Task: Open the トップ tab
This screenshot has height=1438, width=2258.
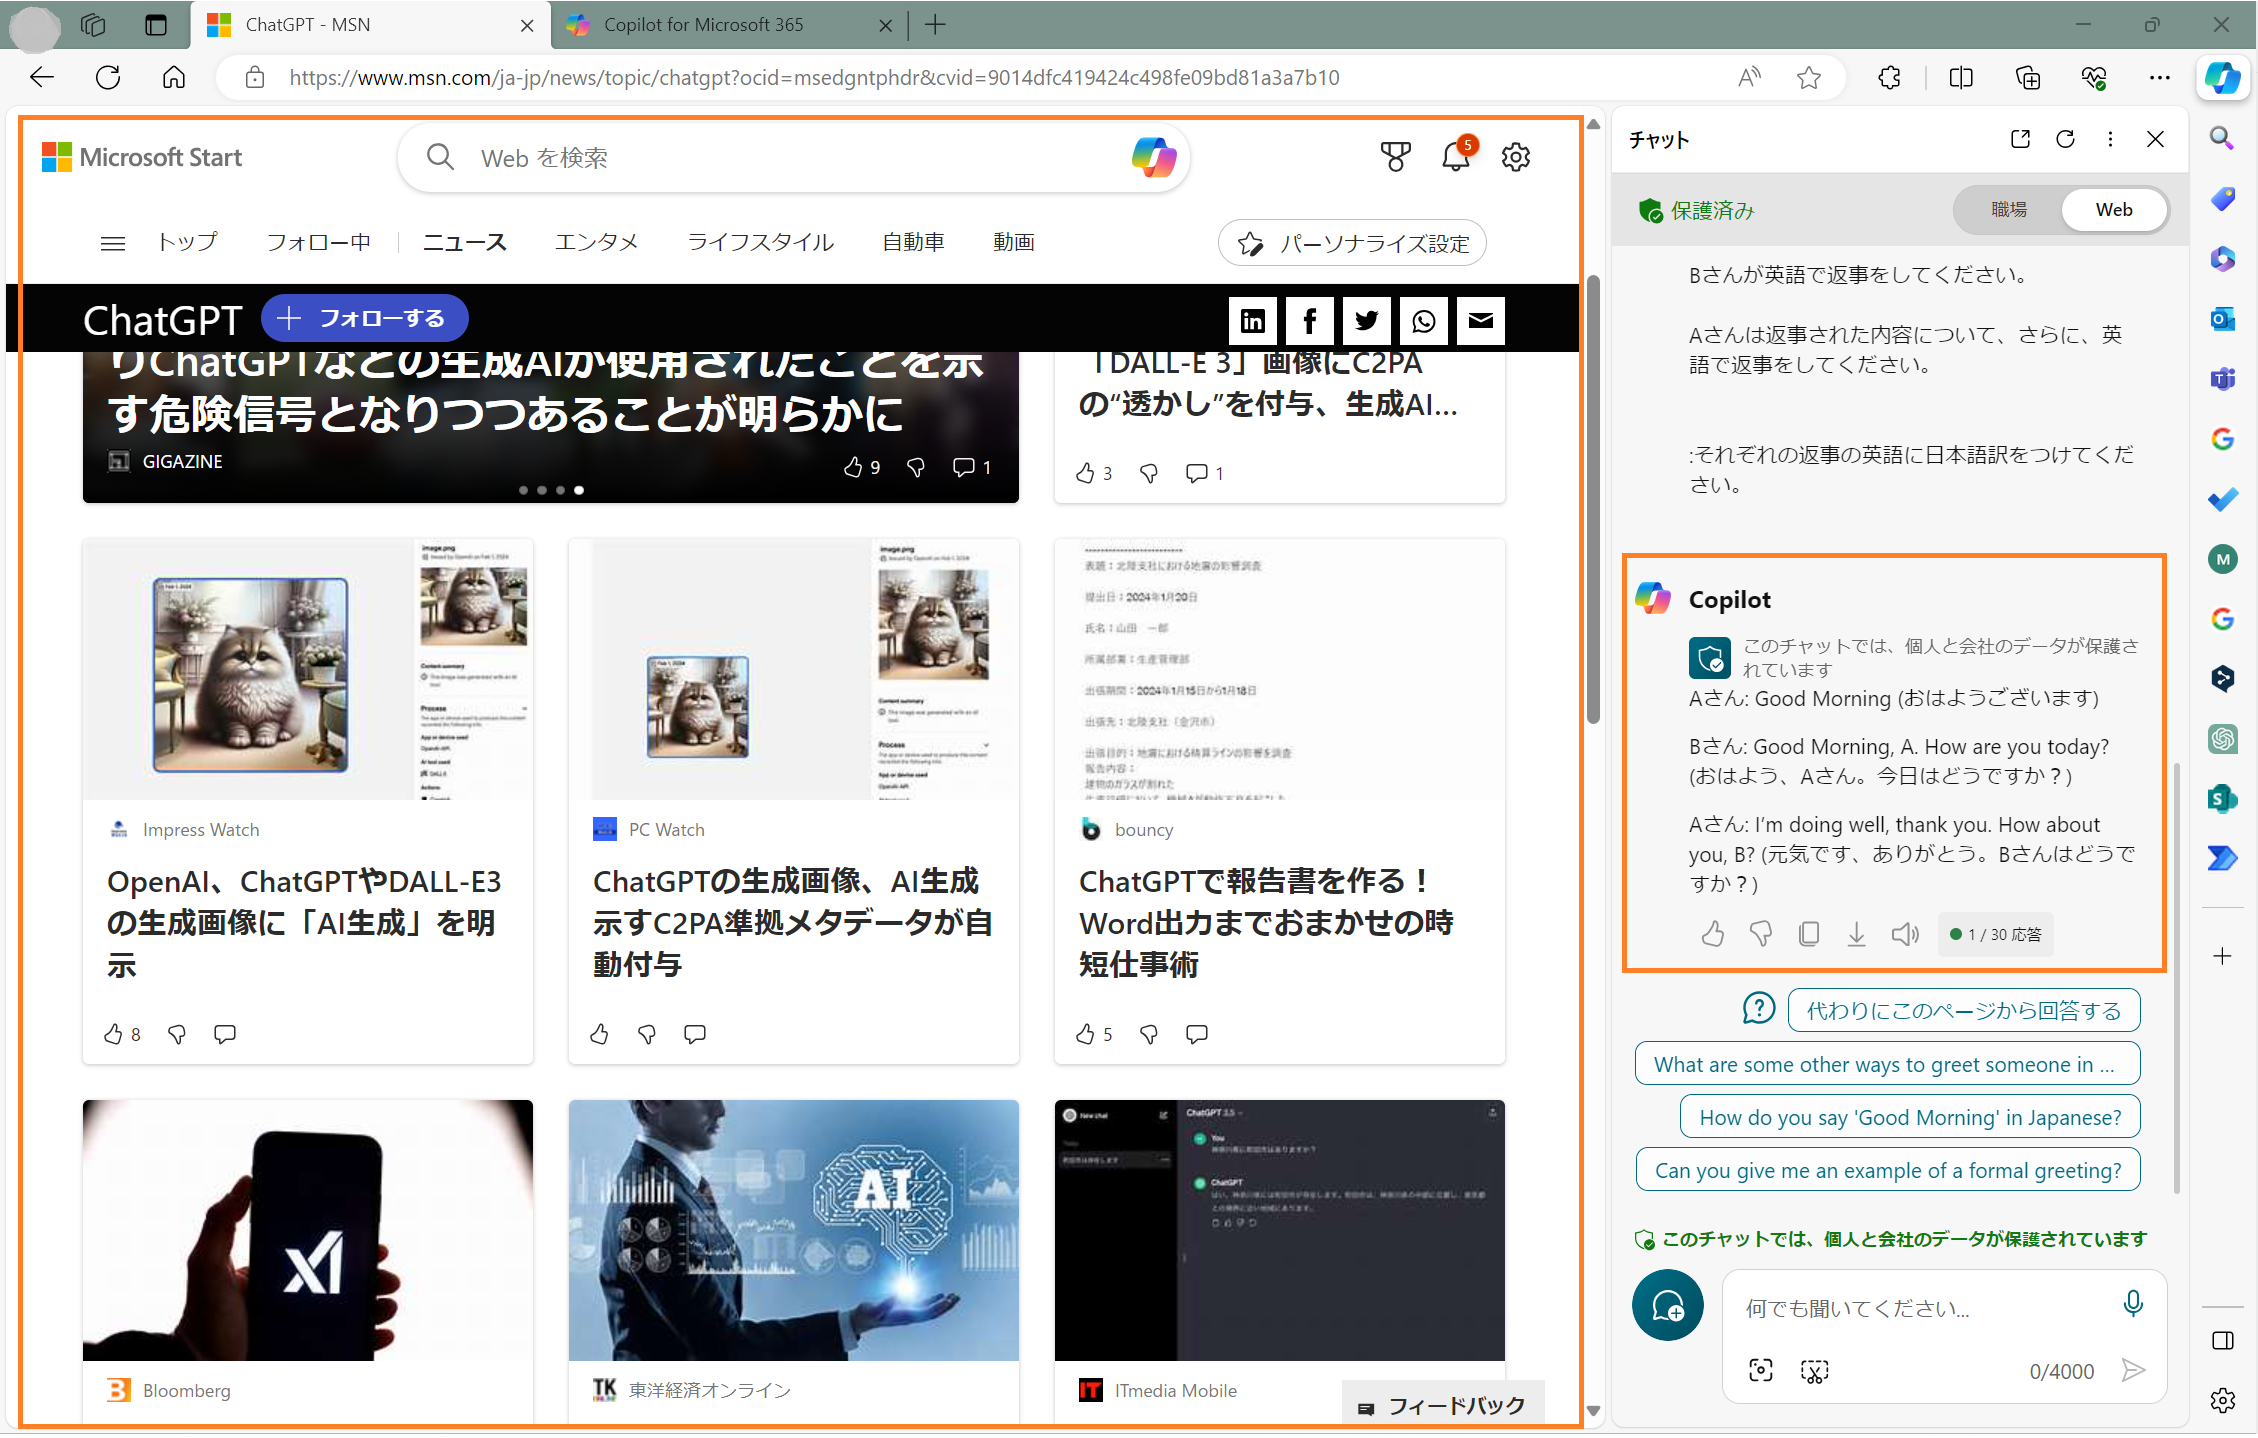Action: [x=187, y=243]
